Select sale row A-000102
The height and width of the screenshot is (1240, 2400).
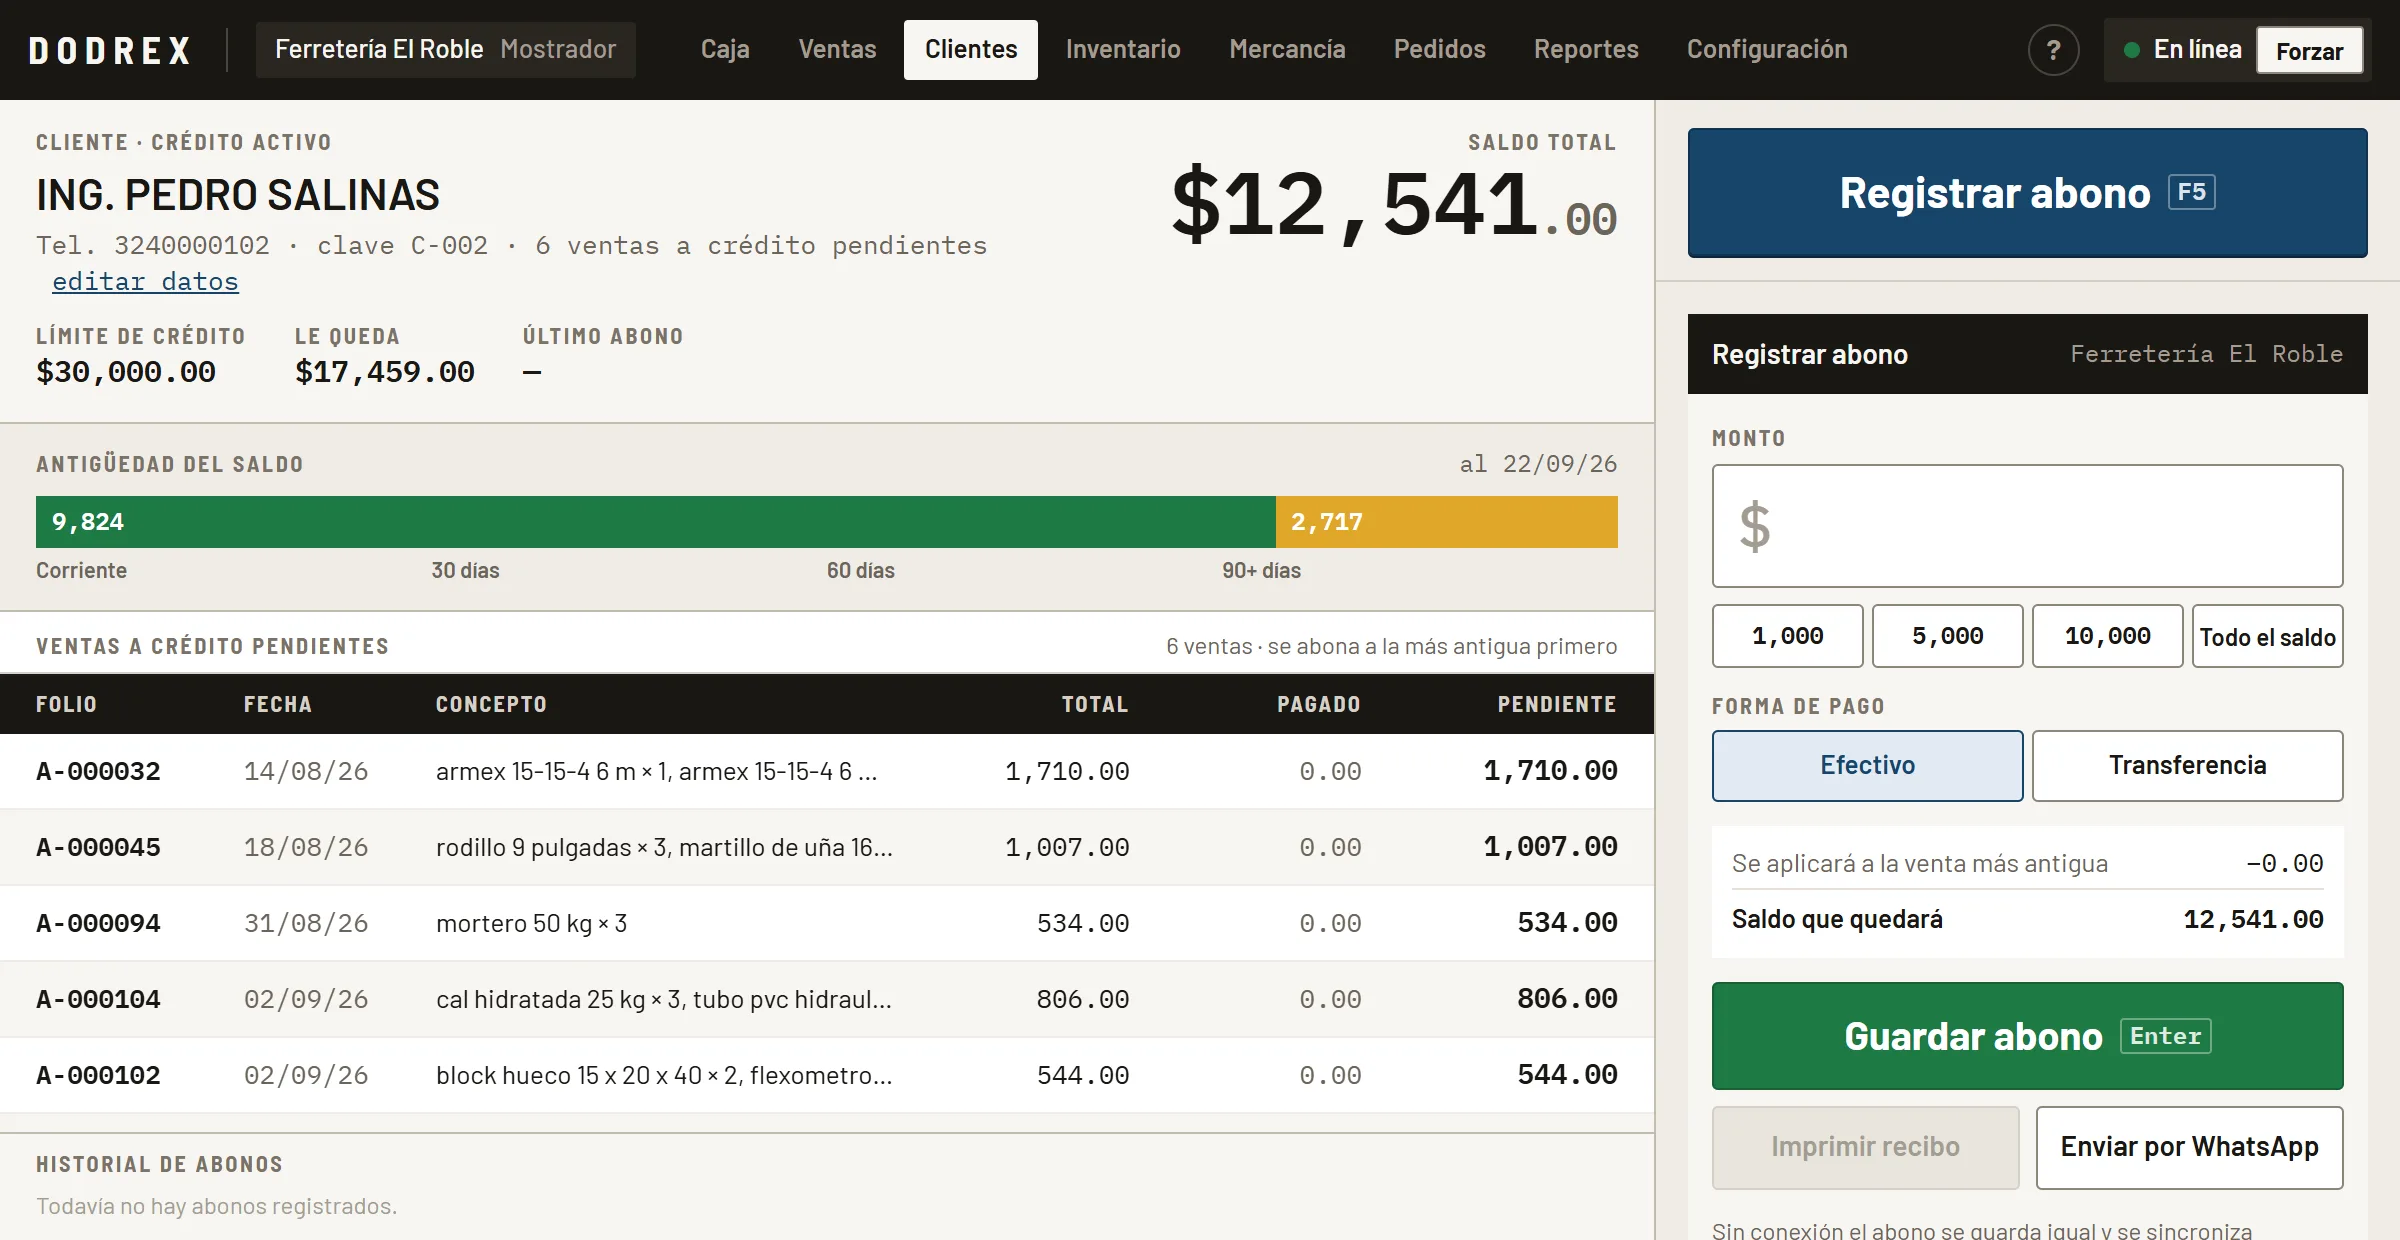(x=827, y=1075)
